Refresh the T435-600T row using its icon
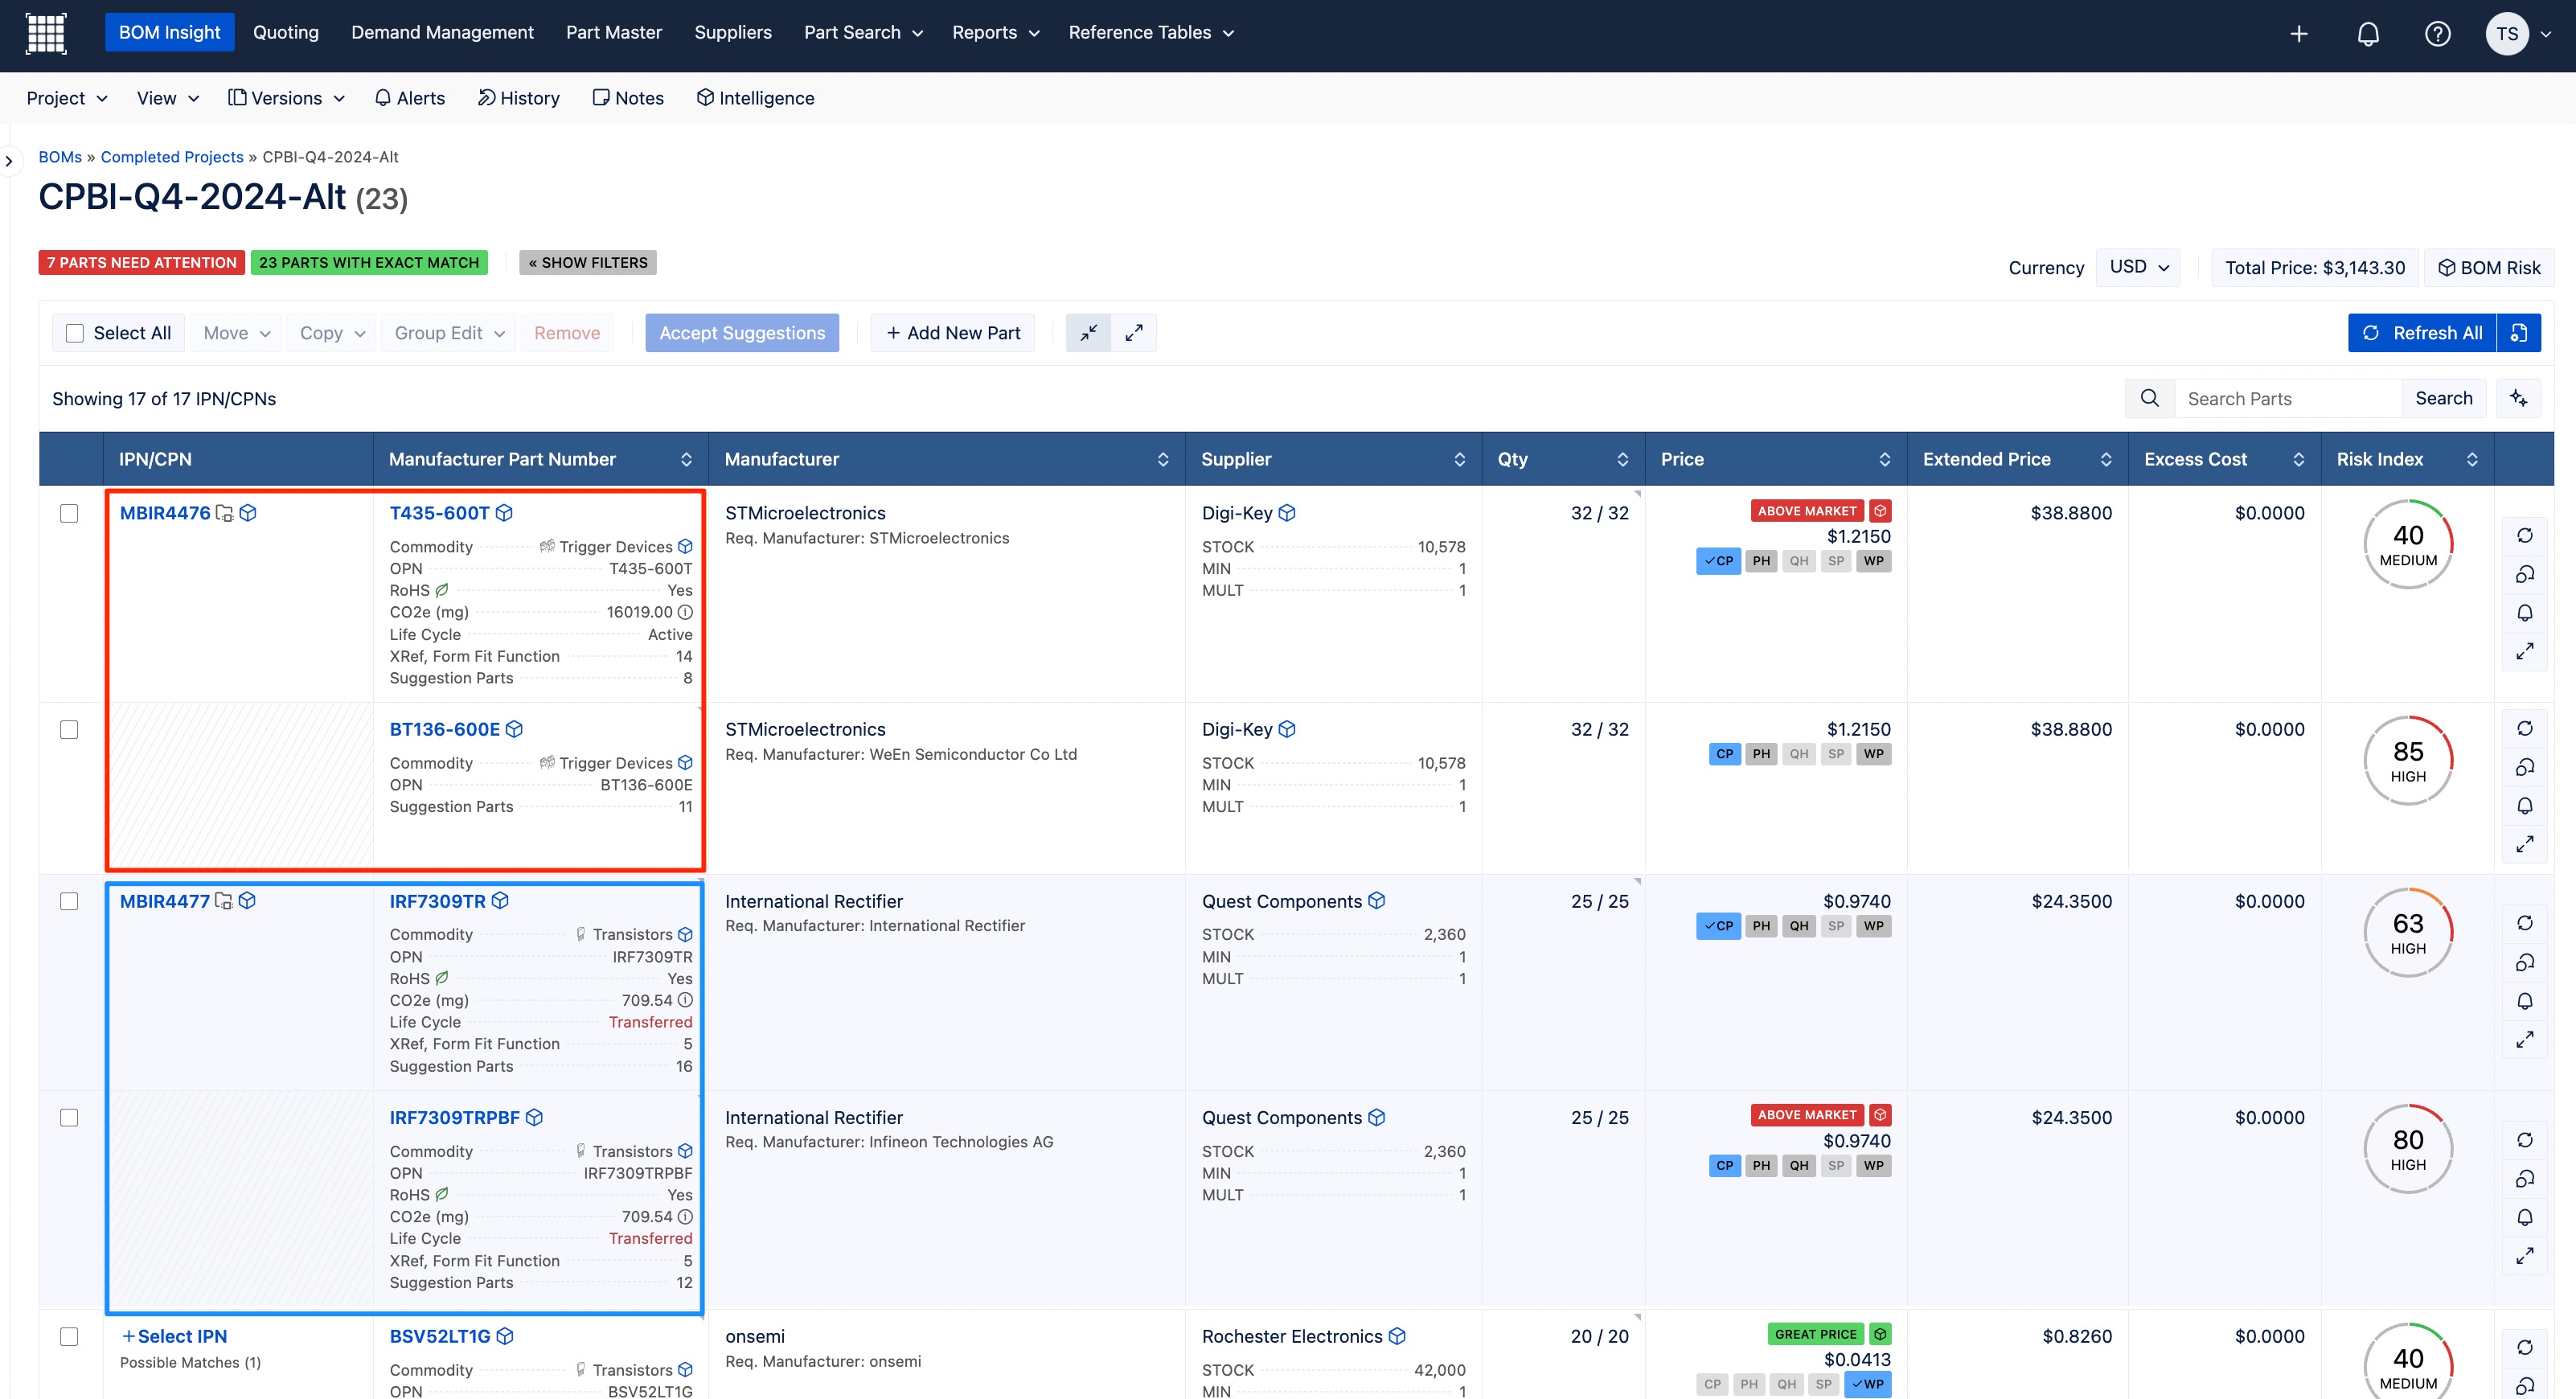Image resolution: width=2576 pixels, height=1399 pixels. coord(2525,535)
